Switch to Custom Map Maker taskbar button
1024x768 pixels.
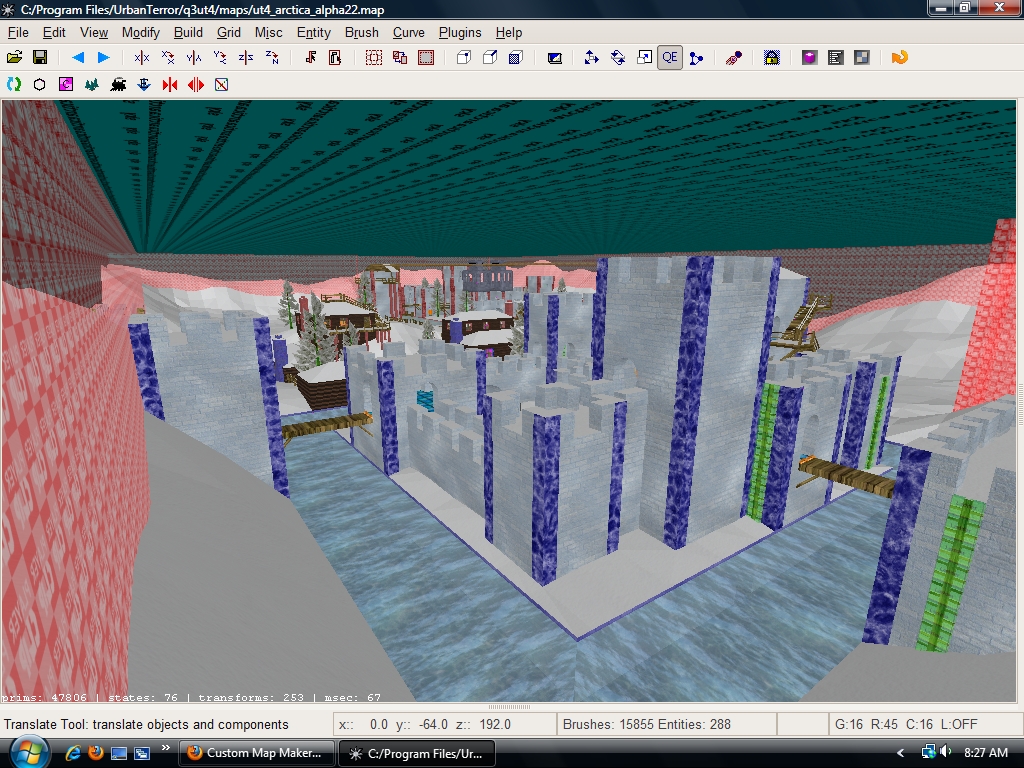click(256, 753)
